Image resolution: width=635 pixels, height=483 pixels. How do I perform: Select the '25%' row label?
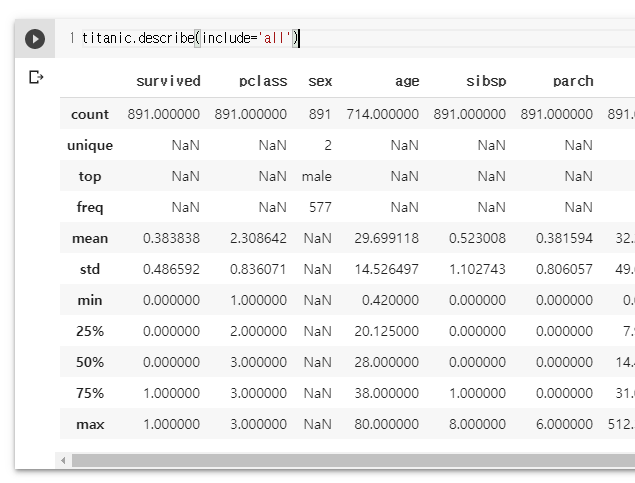click(x=90, y=331)
